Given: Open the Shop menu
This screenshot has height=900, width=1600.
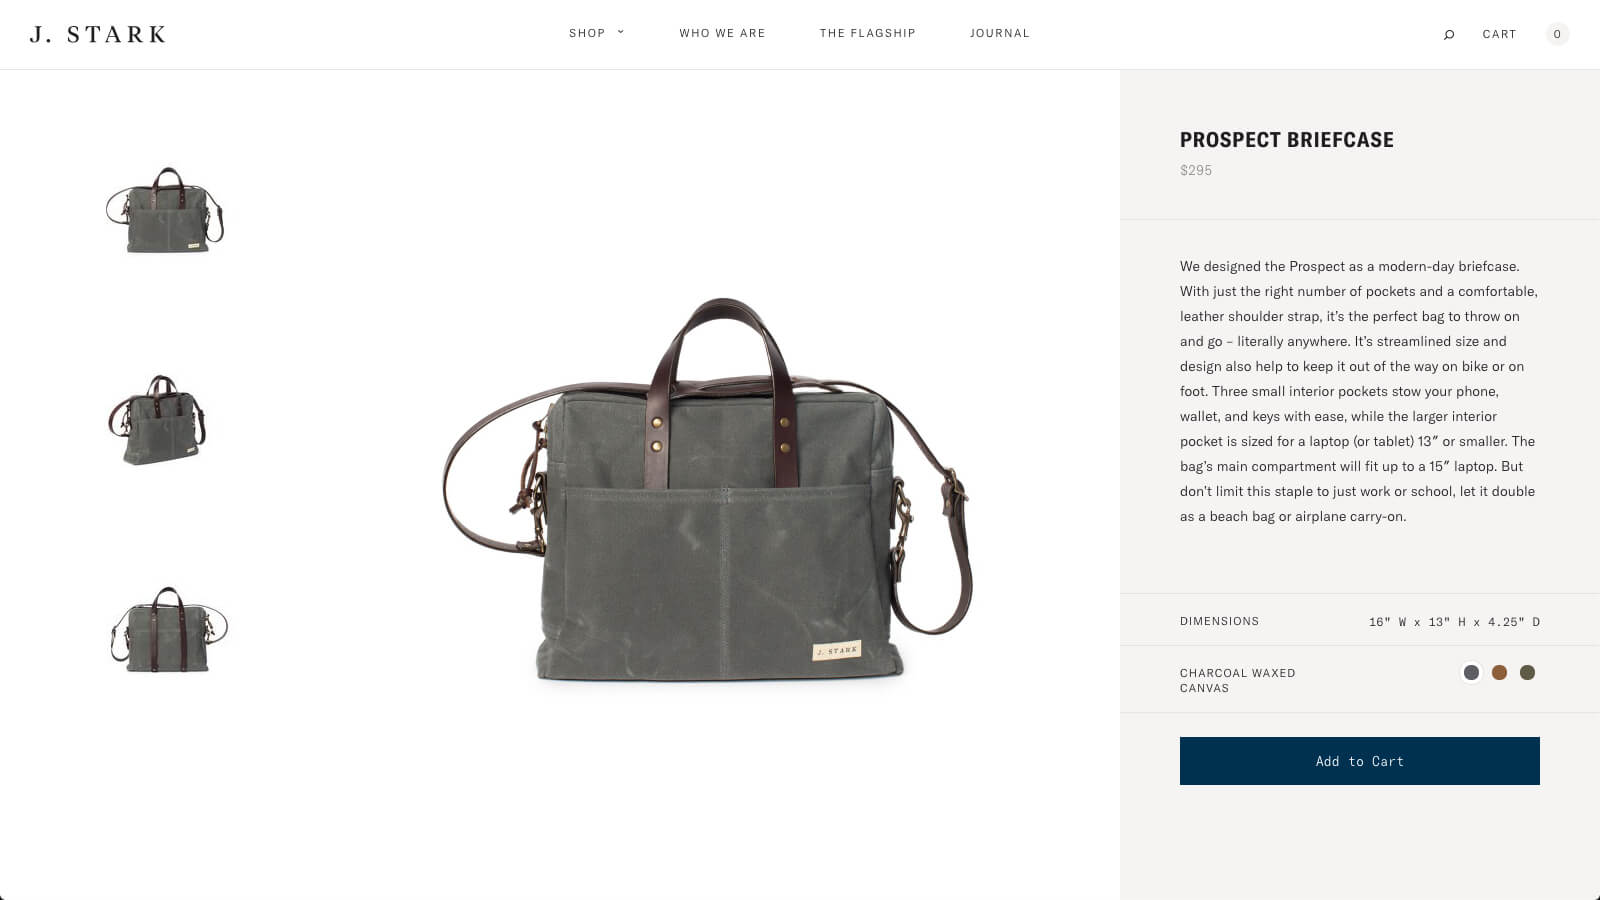Looking at the screenshot, I should click(x=587, y=33).
